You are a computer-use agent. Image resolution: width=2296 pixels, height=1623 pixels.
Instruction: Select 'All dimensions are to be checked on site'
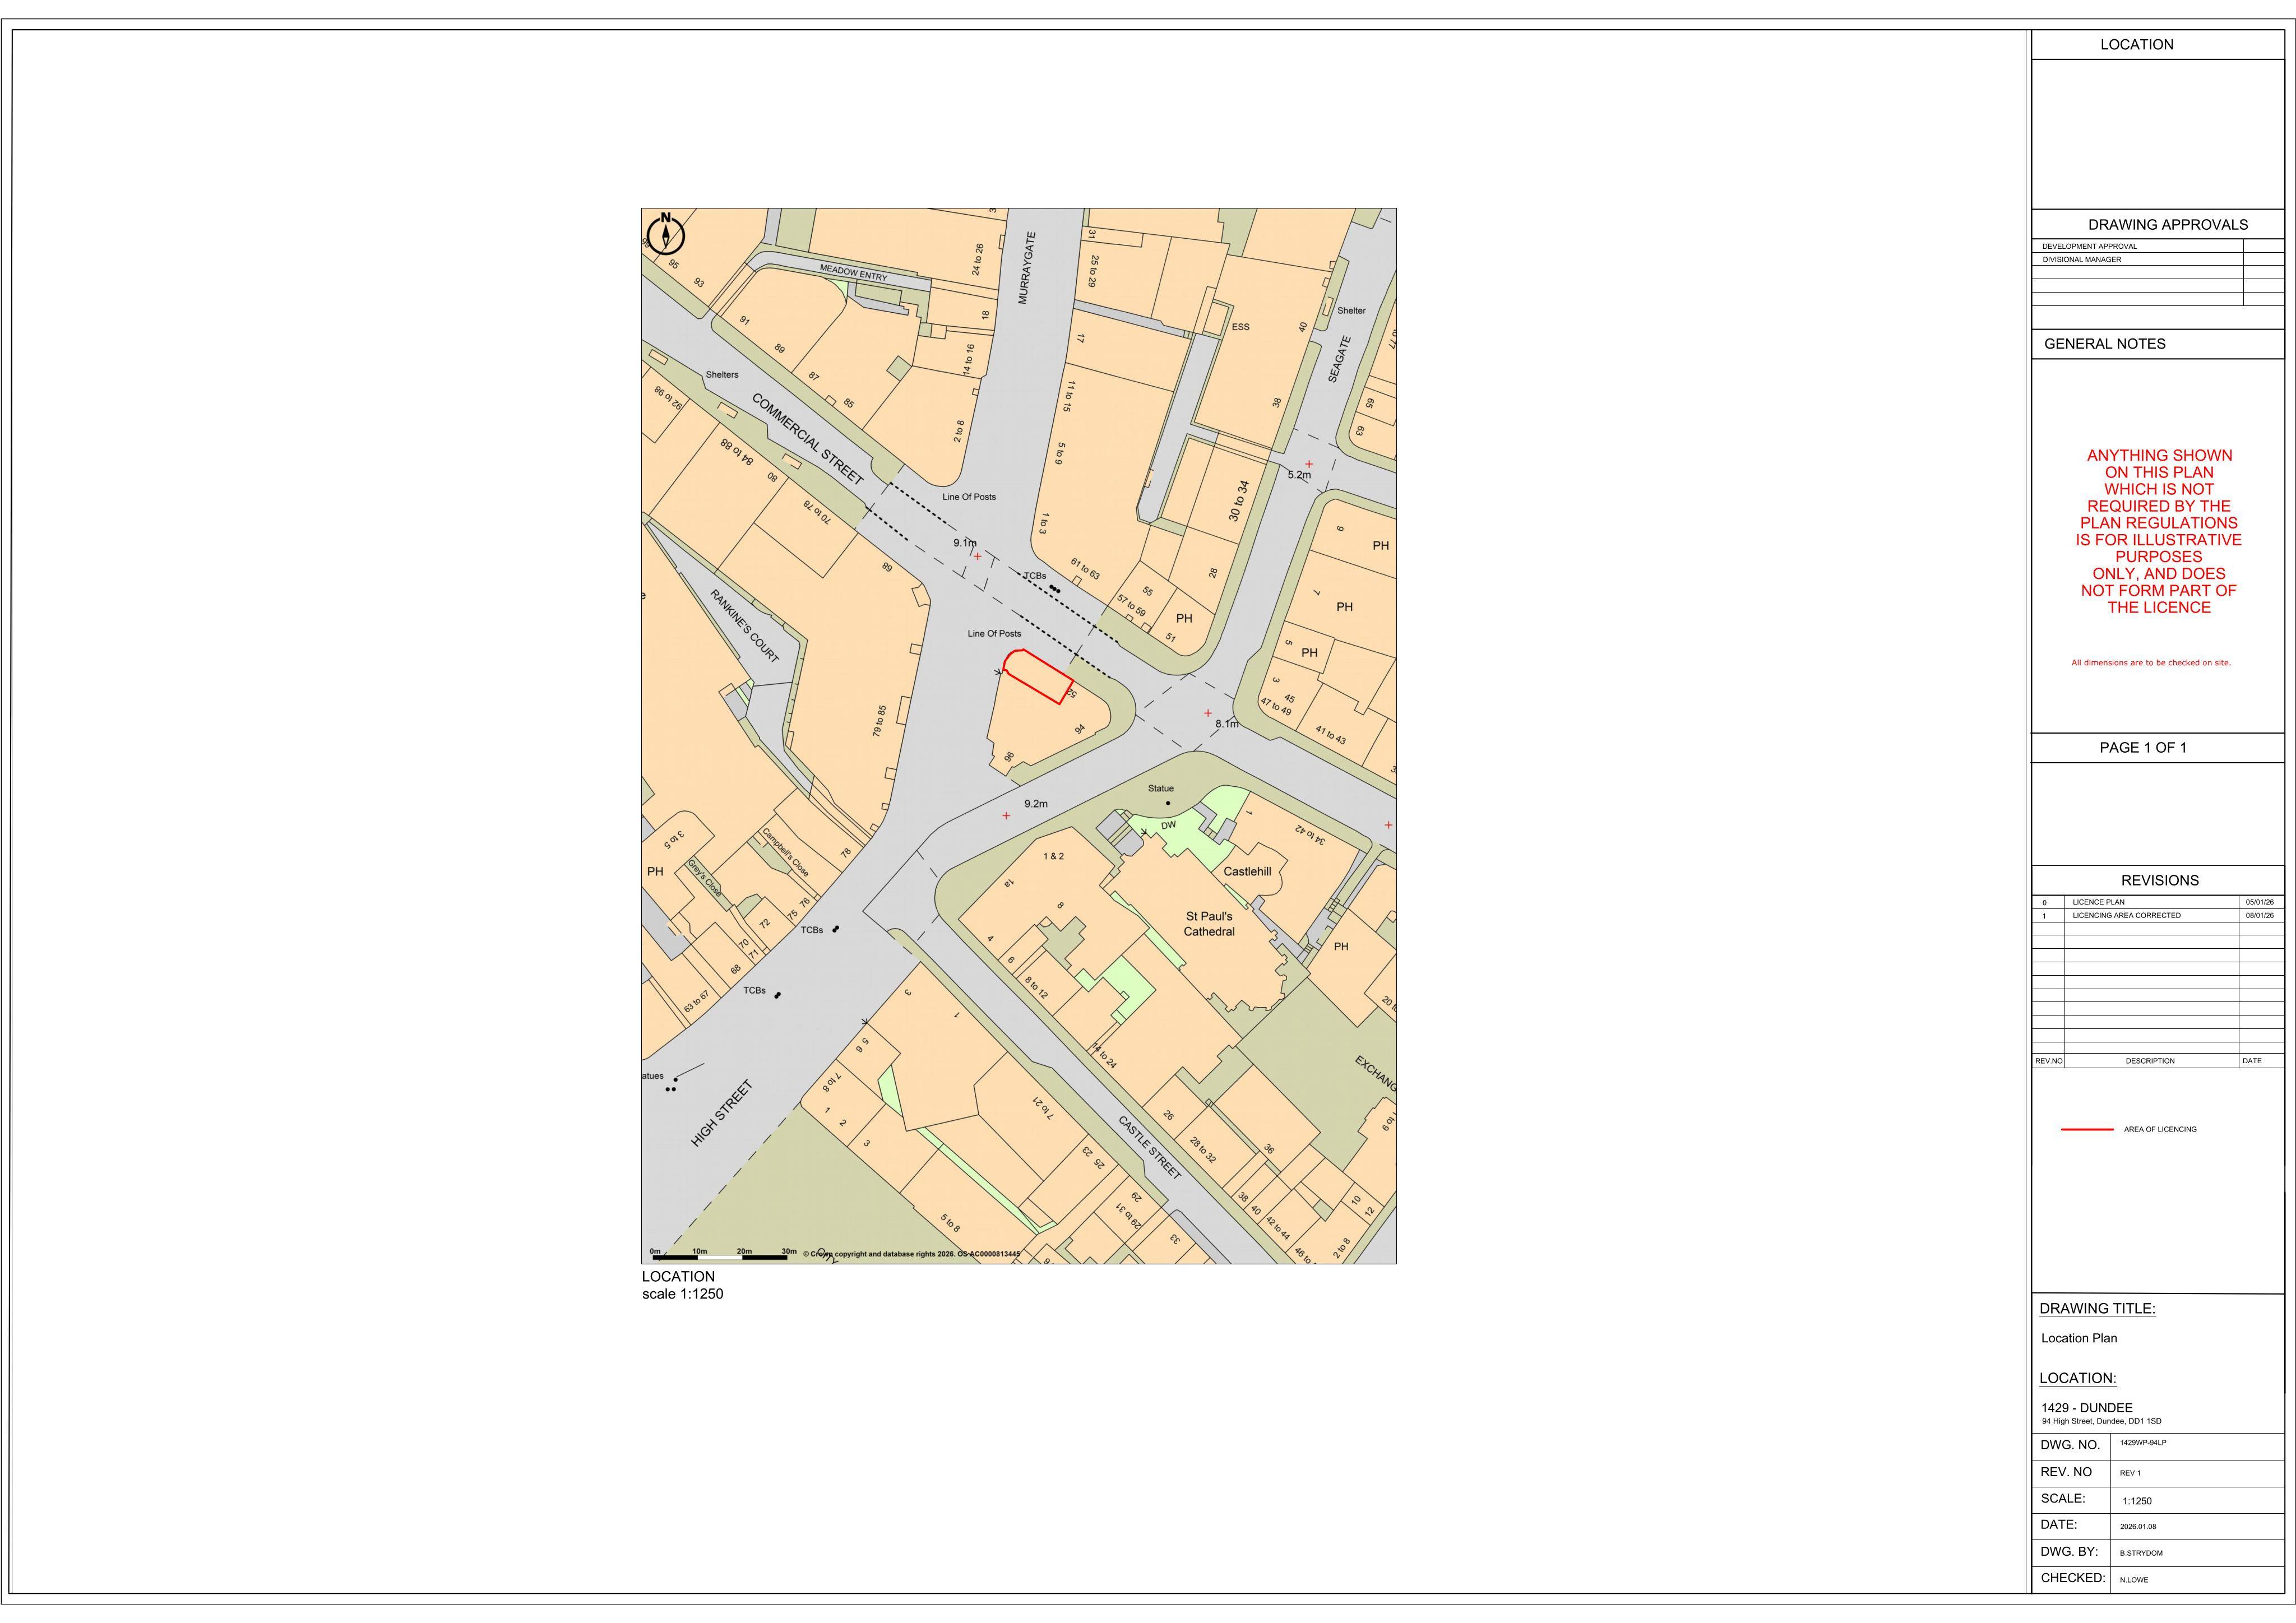(2151, 663)
